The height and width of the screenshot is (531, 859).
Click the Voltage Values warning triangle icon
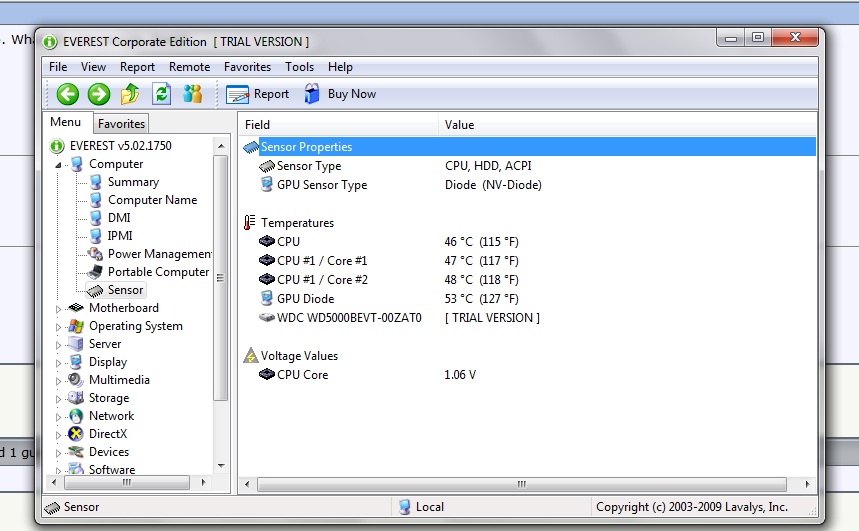[x=251, y=356]
